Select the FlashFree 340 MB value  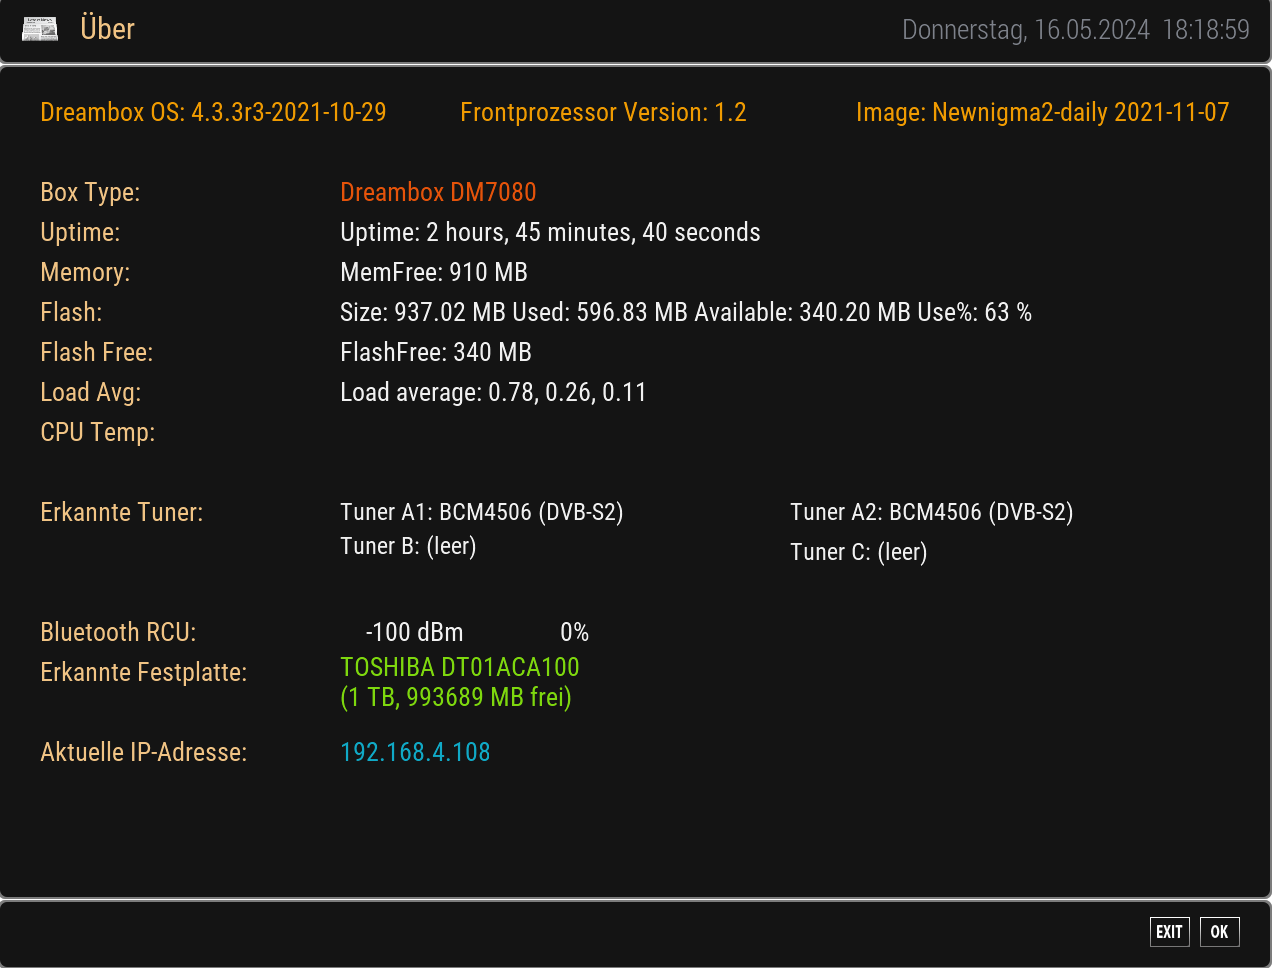(436, 352)
